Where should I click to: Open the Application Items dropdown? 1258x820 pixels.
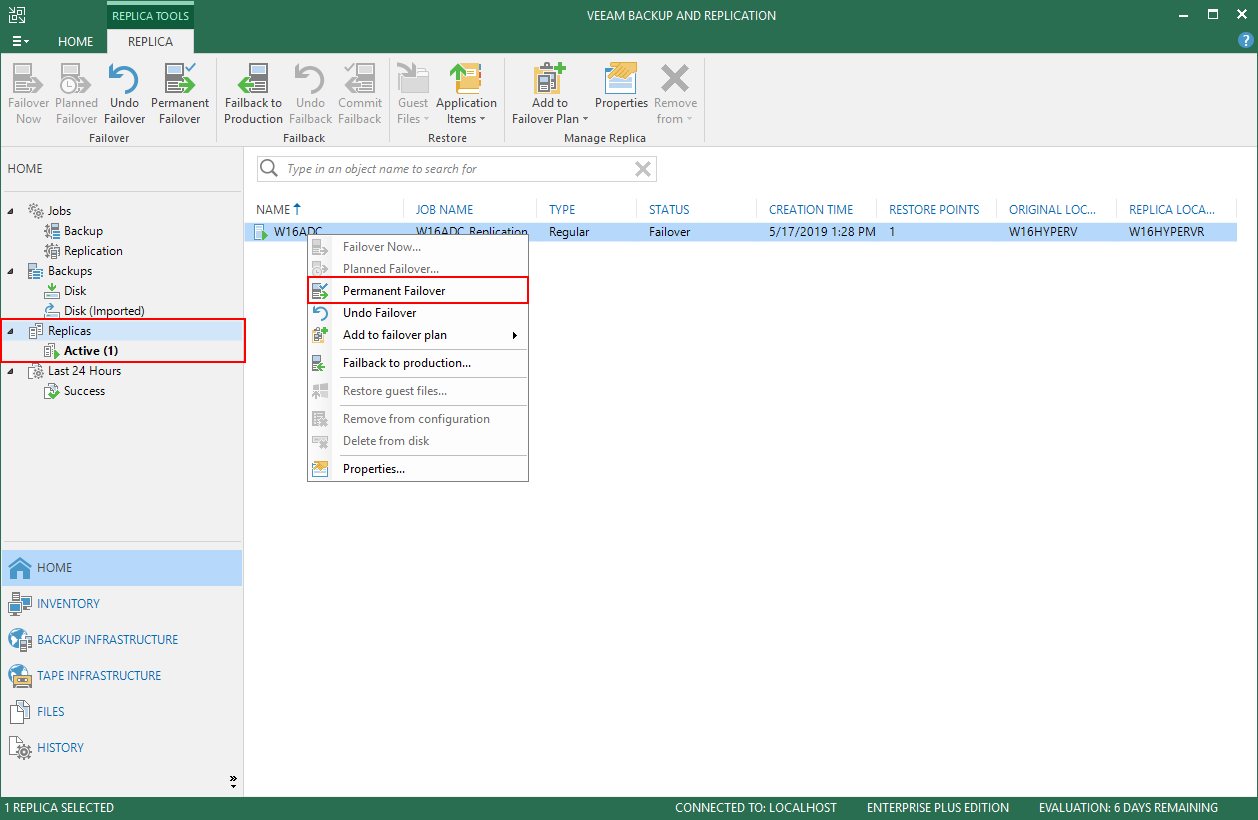466,93
